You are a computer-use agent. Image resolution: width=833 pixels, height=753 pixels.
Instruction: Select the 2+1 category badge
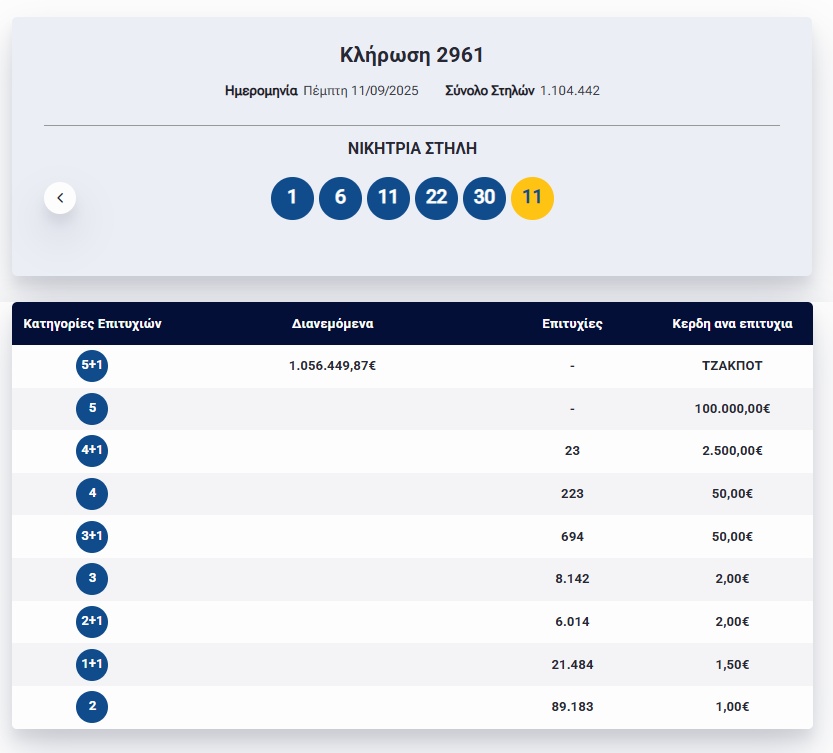[x=92, y=621]
